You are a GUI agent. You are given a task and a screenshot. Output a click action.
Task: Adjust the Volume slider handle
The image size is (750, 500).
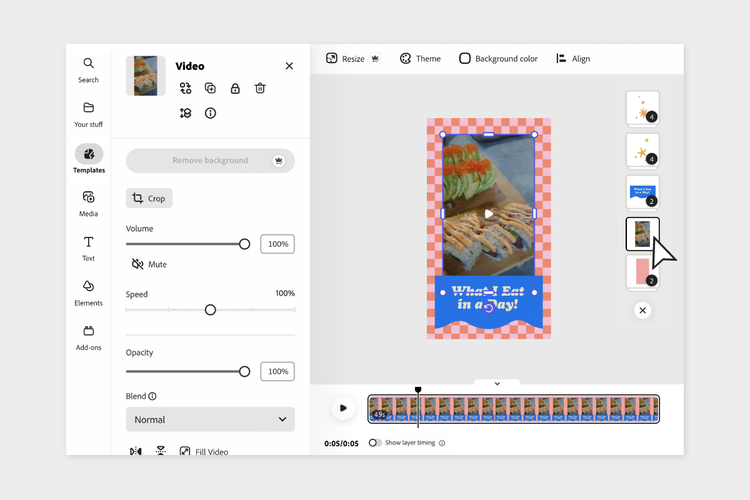(x=244, y=244)
